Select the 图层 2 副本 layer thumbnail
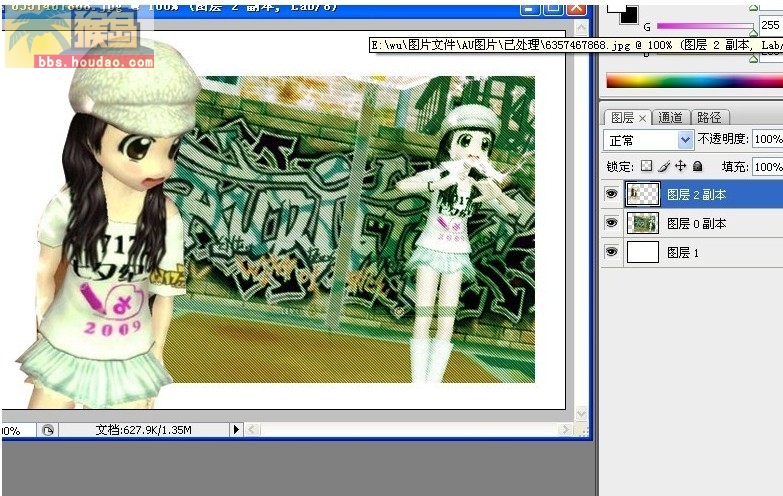783x496 pixels. pos(642,194)
